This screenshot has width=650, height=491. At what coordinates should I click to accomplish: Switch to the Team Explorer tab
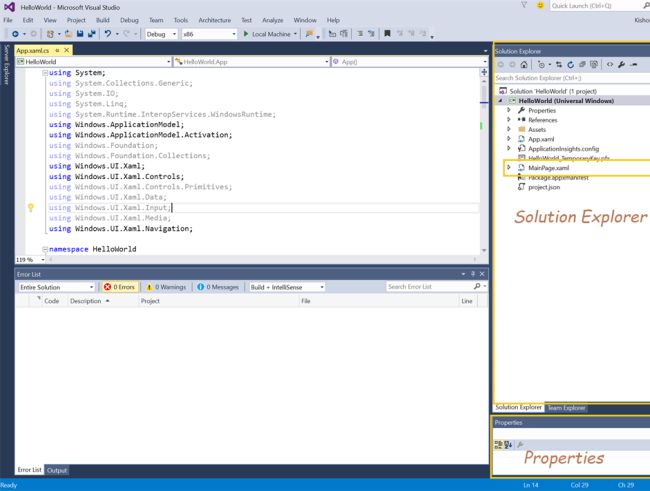(566, 408)
